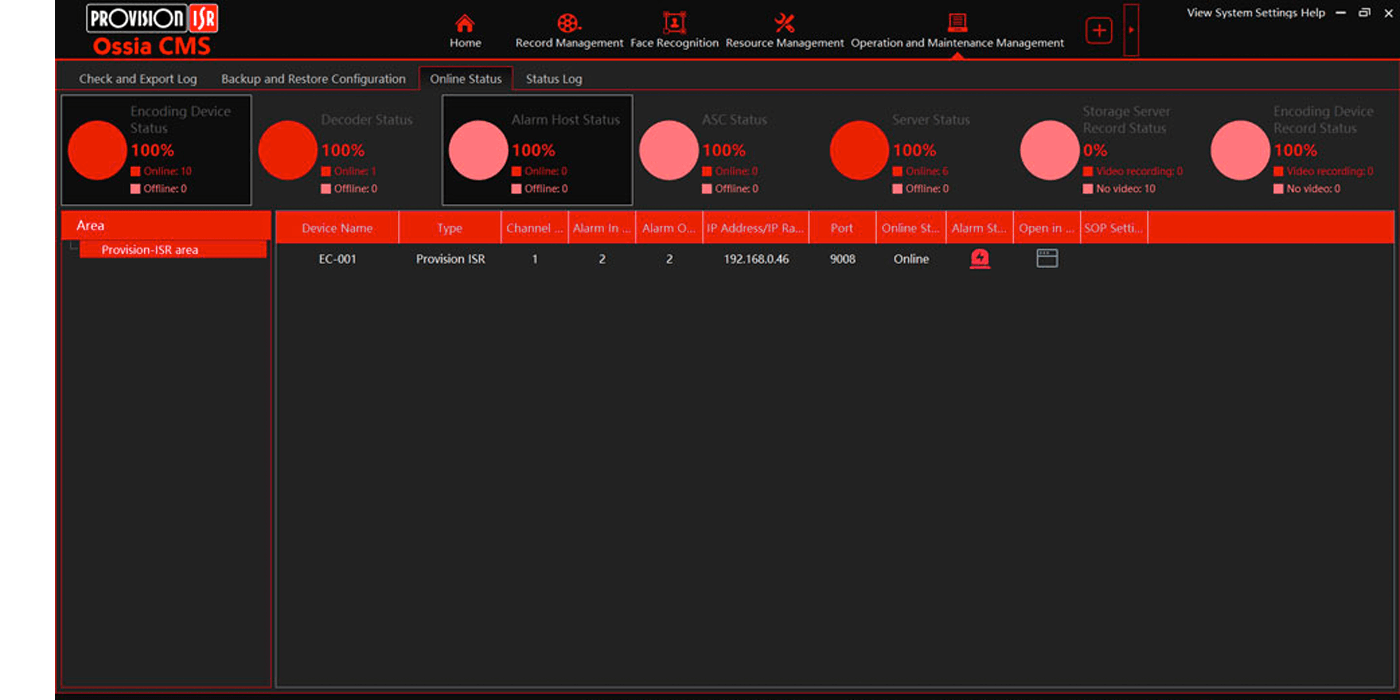Click the Alarm Status column header
This screenshot has width=1400, height=700.
tap(980, 228)
